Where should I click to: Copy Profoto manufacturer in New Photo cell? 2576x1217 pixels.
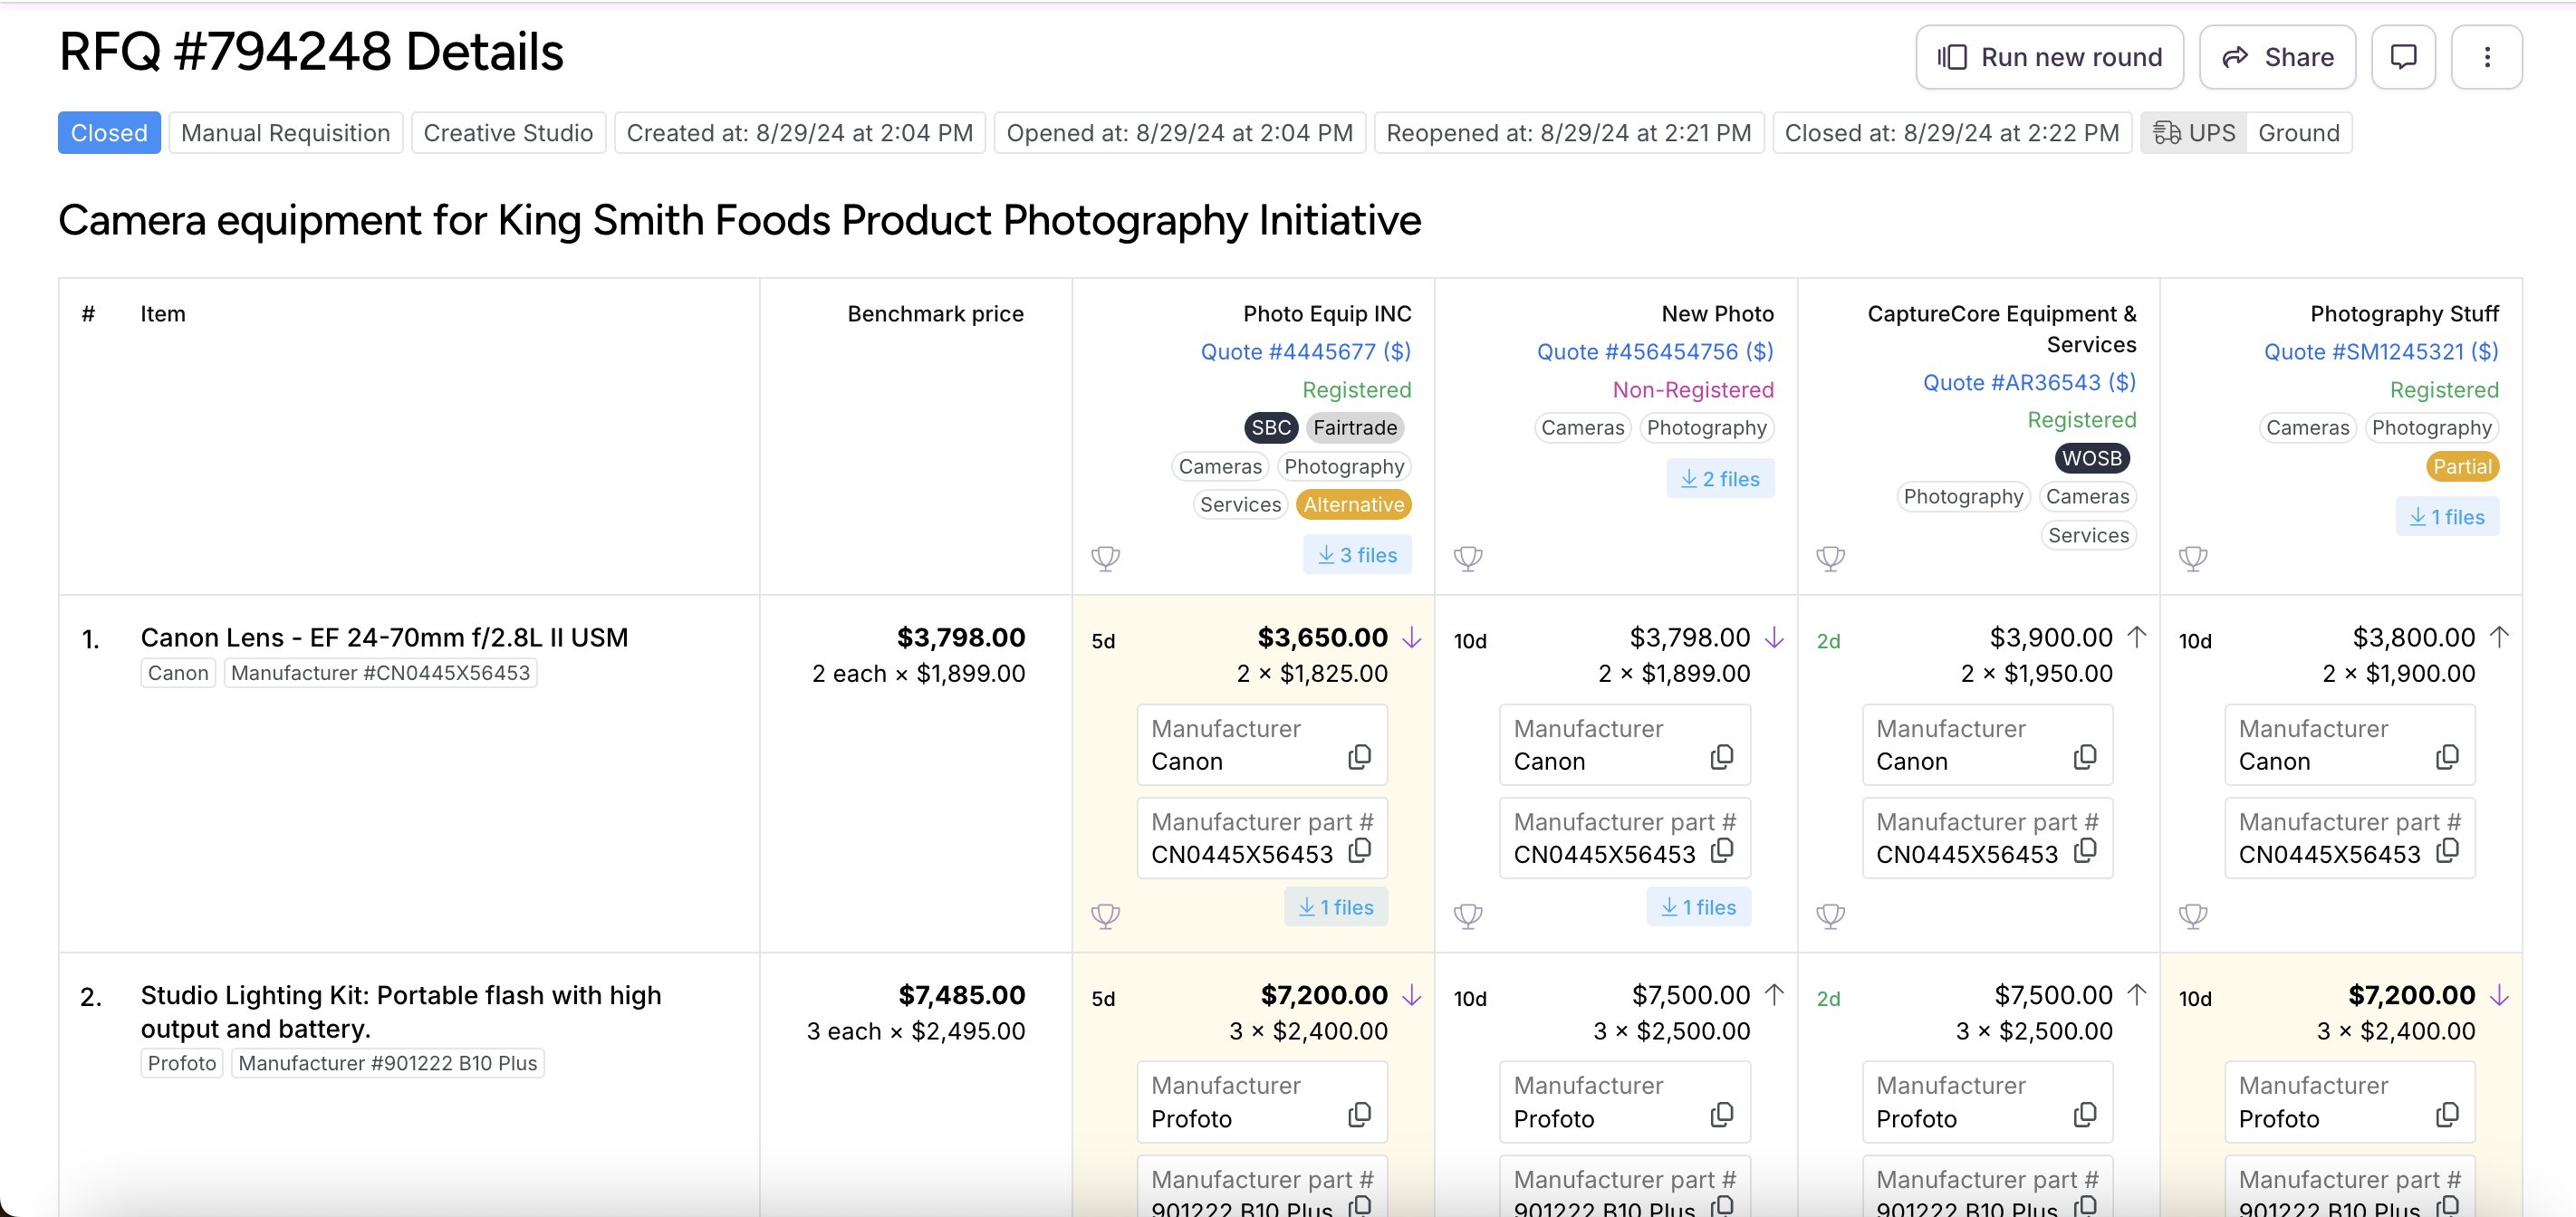[1721, 1114]
